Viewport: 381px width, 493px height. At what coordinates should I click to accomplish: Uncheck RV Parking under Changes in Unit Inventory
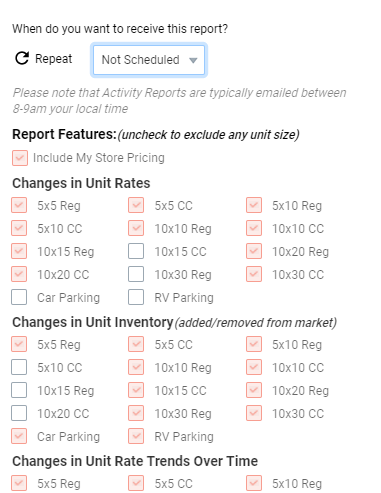pos(136,436)
